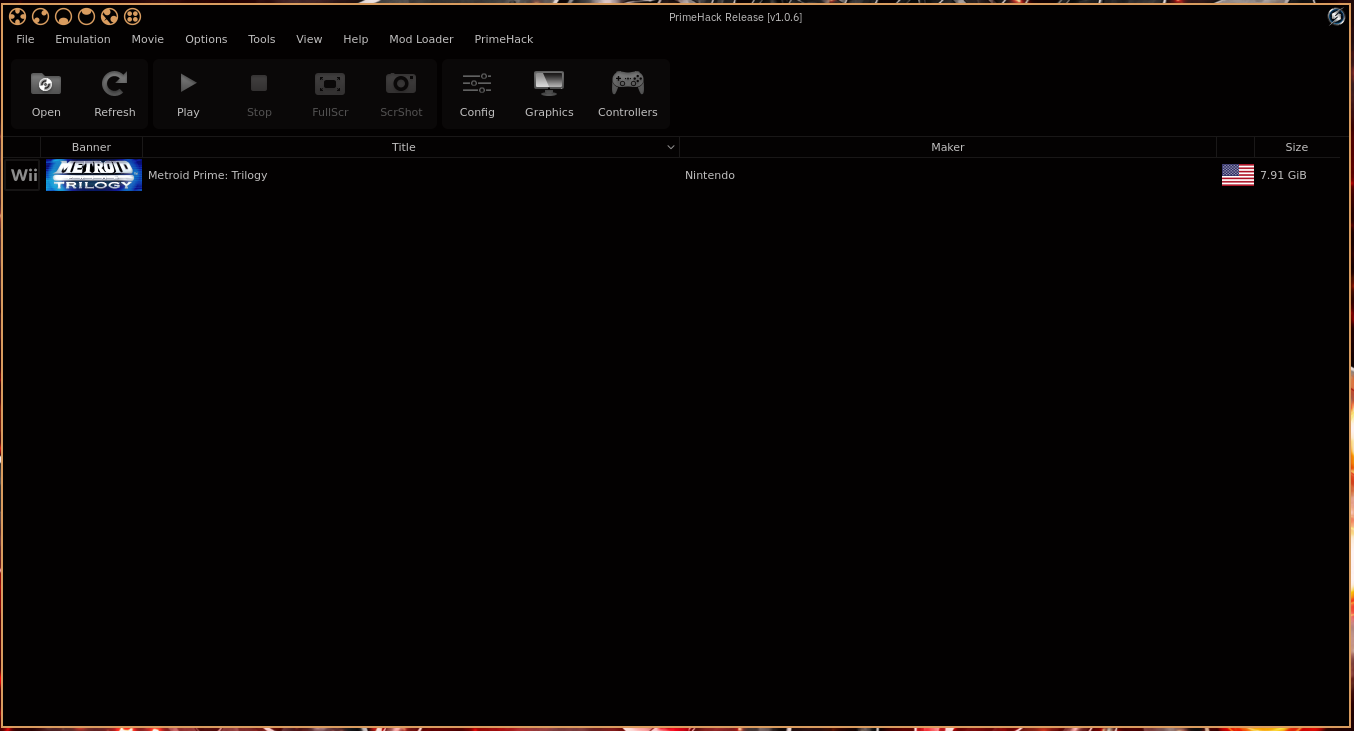Open the Emulation menu

[x=83, y=39]
